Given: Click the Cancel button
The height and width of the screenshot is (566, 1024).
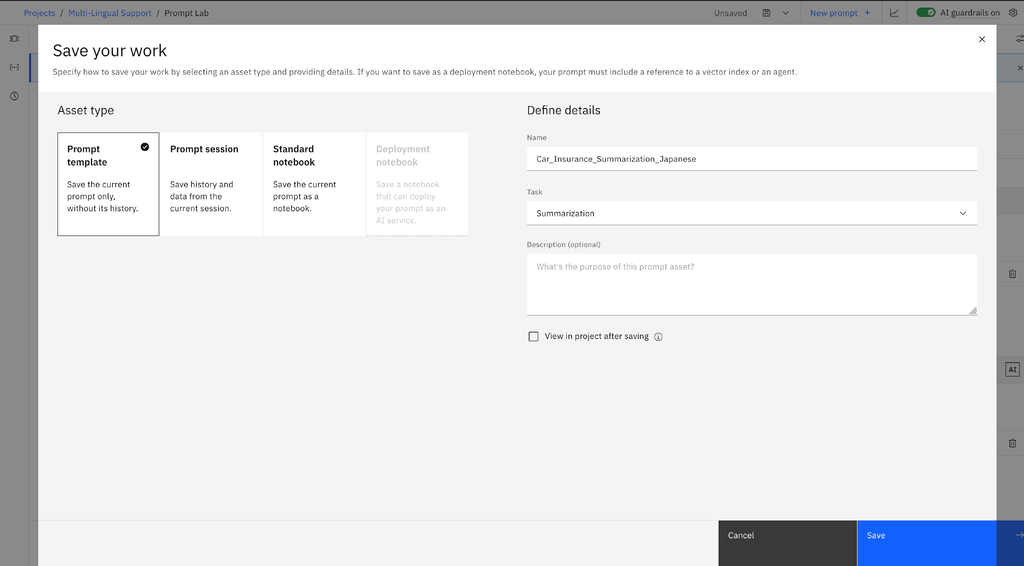Looking at the screenshot, I should click(x=788, y=543).
